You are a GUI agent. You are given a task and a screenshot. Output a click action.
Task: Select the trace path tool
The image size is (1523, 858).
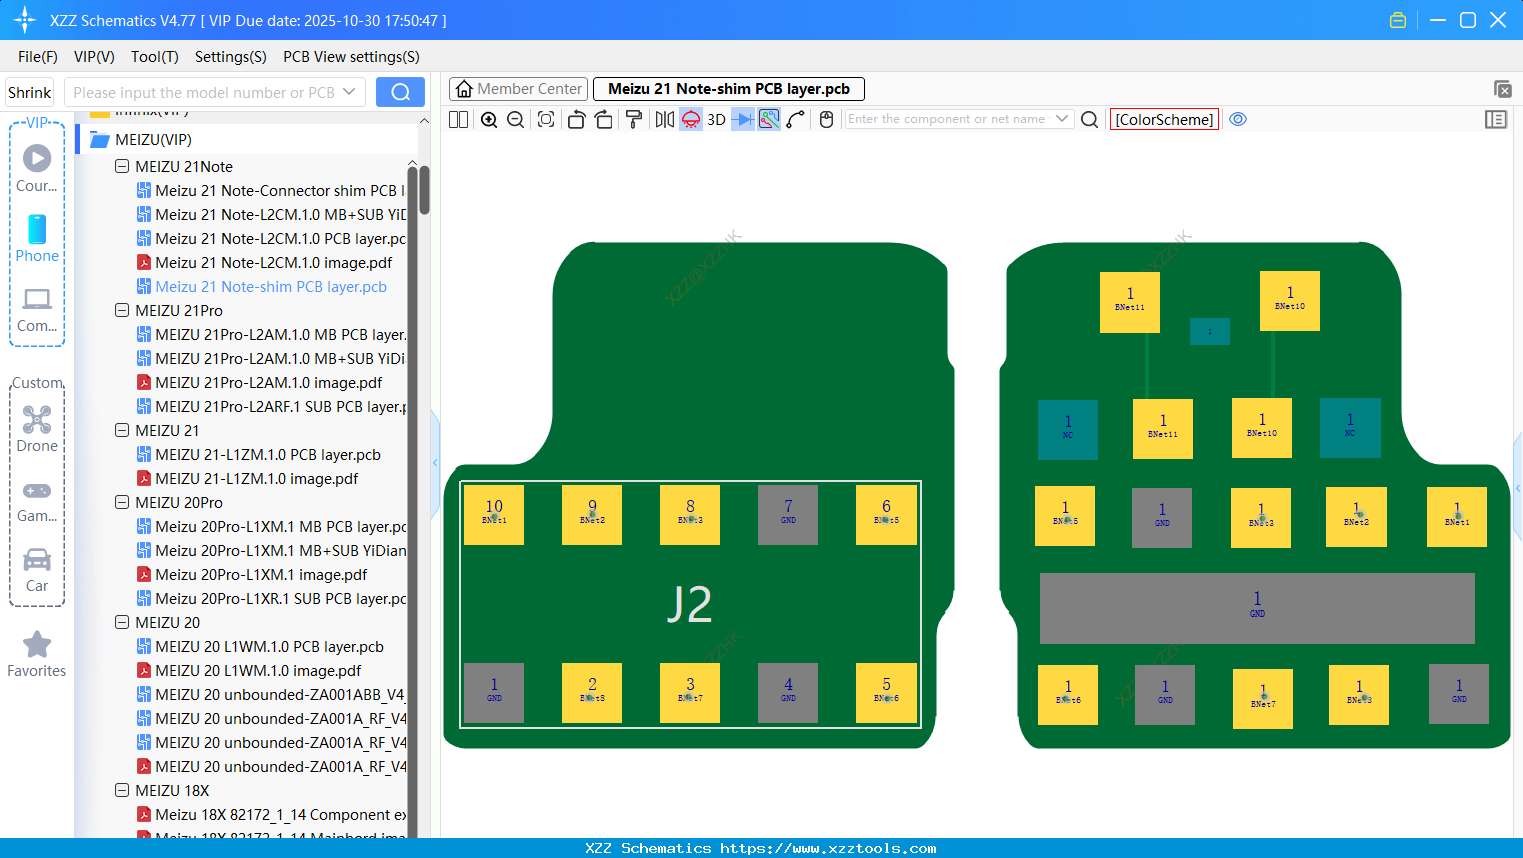click(796, 119)
